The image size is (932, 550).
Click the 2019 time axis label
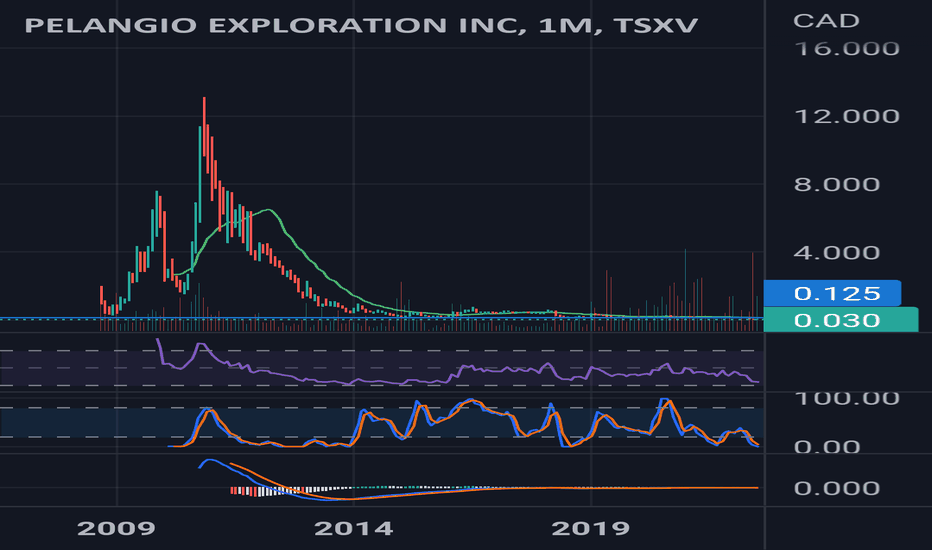tap(591, 528)
